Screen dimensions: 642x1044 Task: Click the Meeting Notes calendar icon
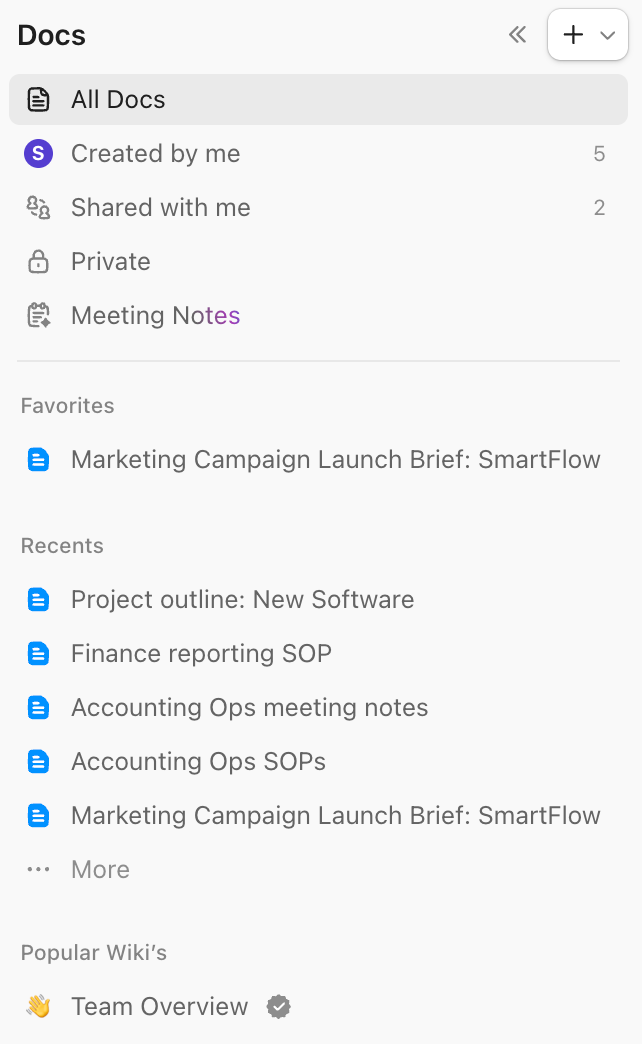(38, 315)
